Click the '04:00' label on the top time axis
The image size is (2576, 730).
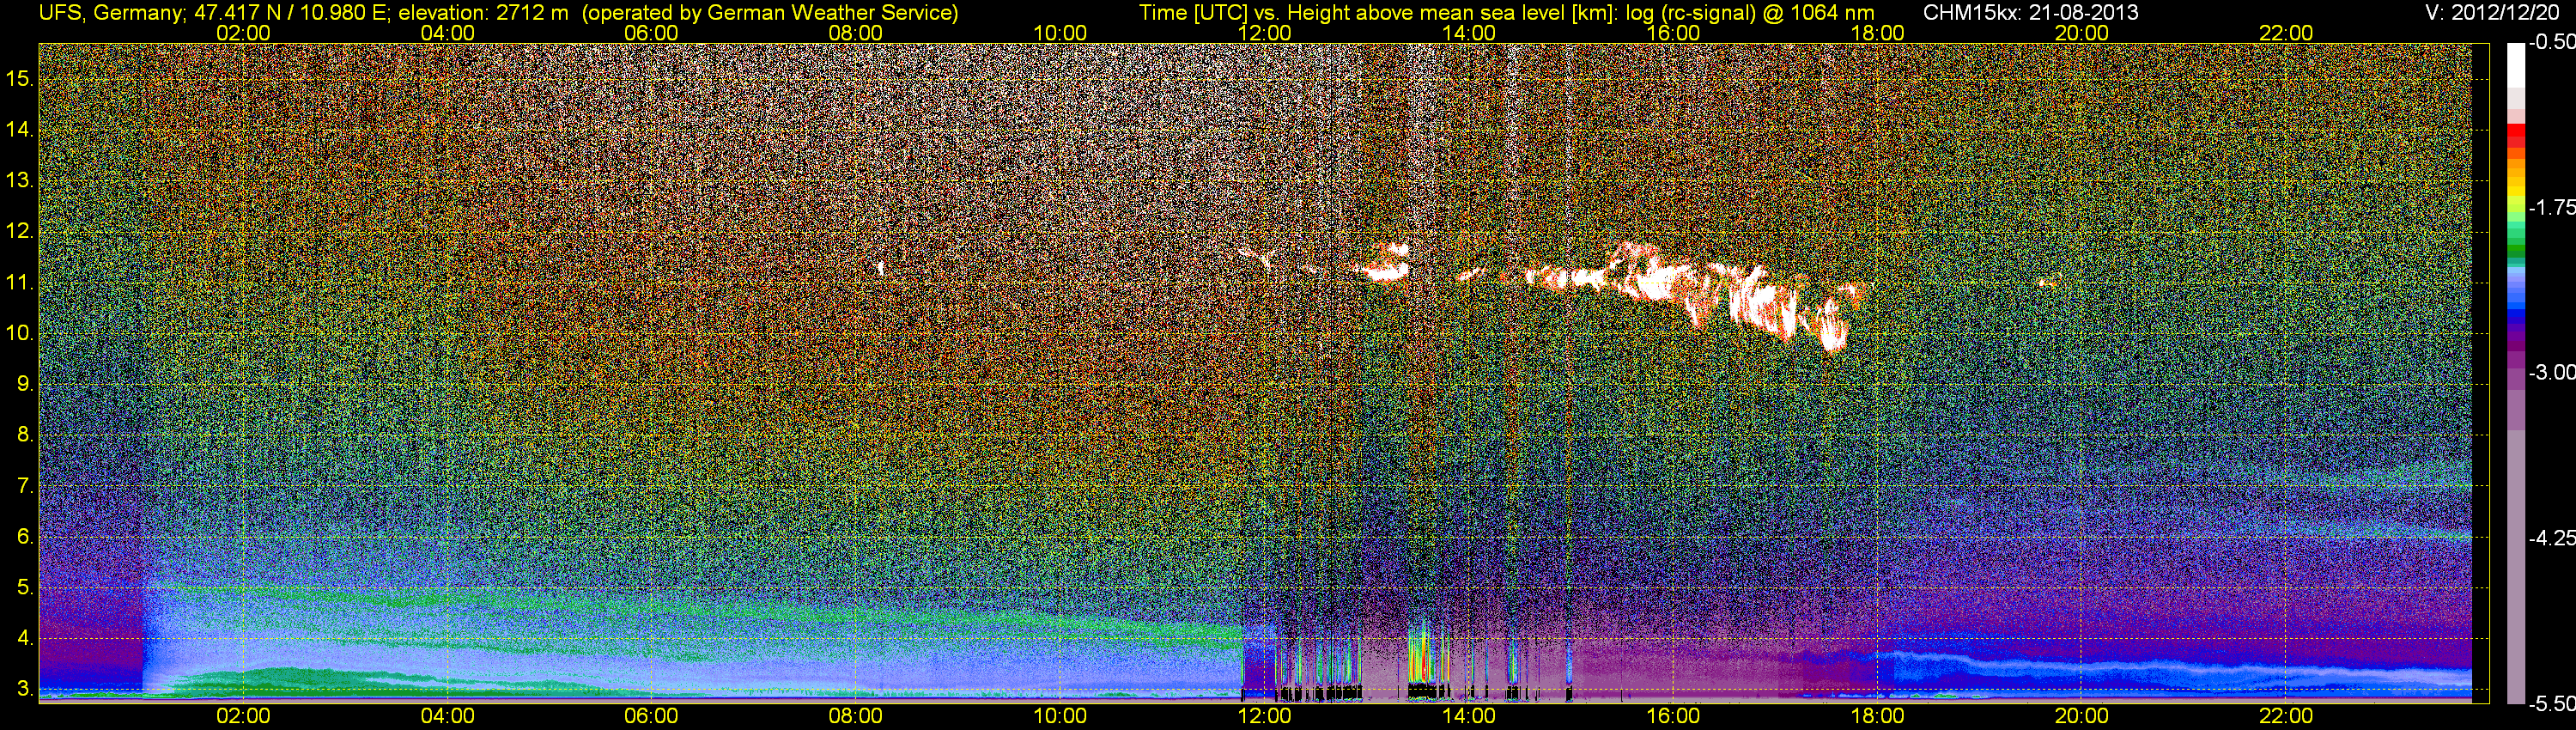click(447, 33)
